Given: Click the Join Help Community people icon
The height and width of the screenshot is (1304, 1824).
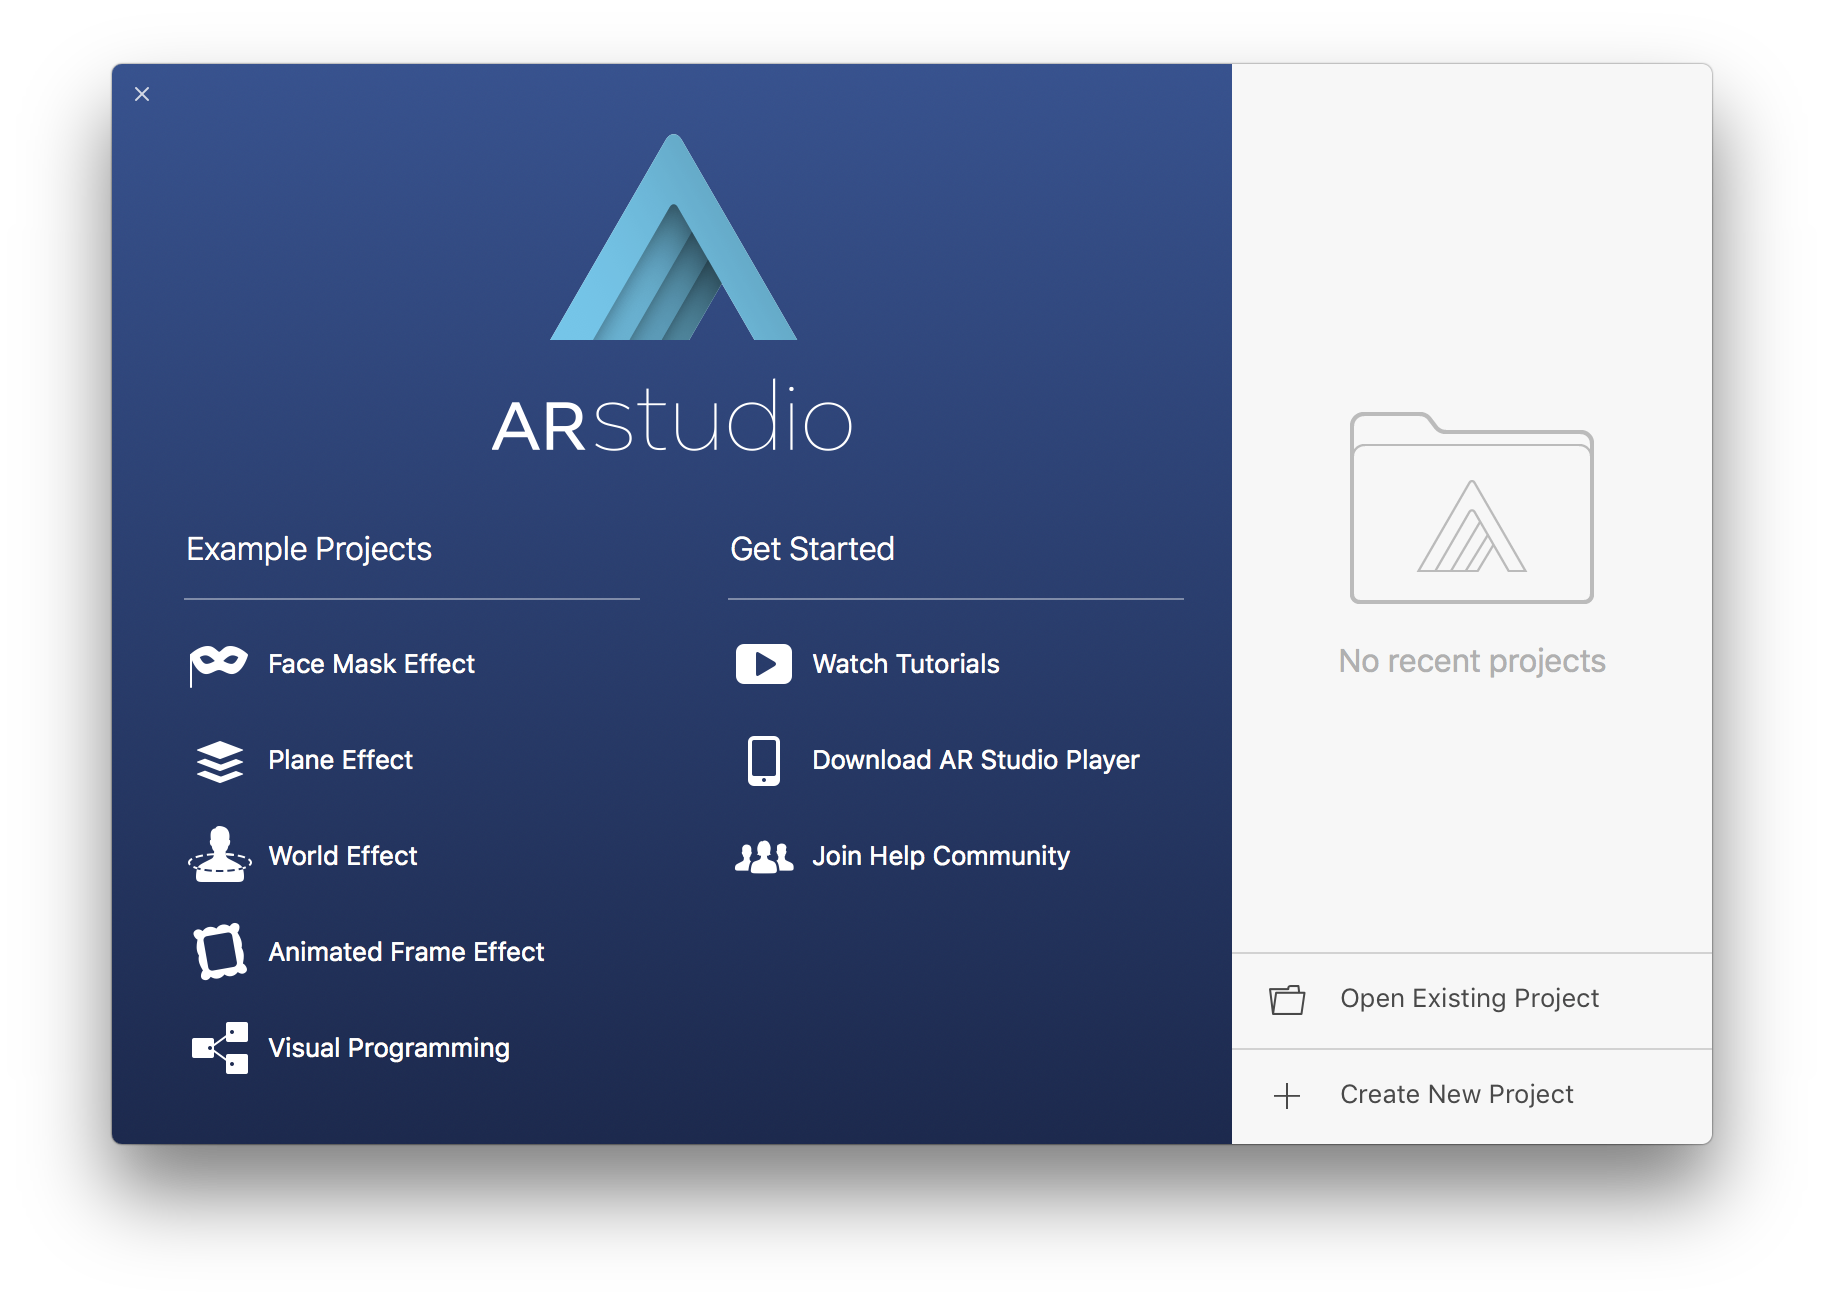Looking at the screenshot, I should 764,857.
